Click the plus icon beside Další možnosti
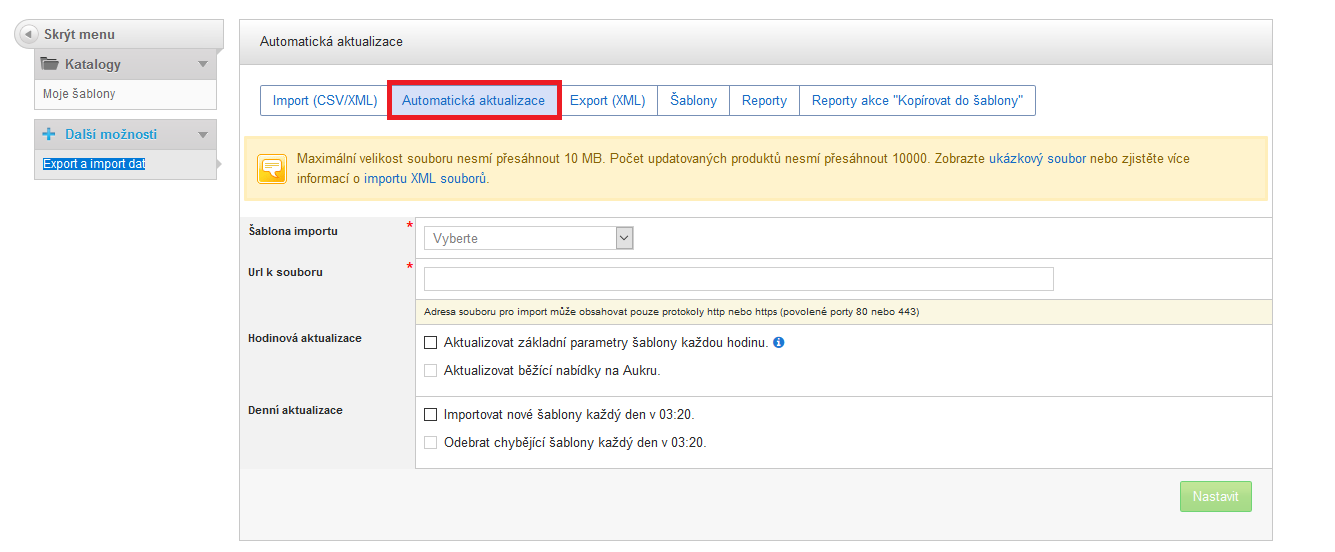Image resolution: width=1335 pixels, height=552 pixels. (x=49, y=134)
